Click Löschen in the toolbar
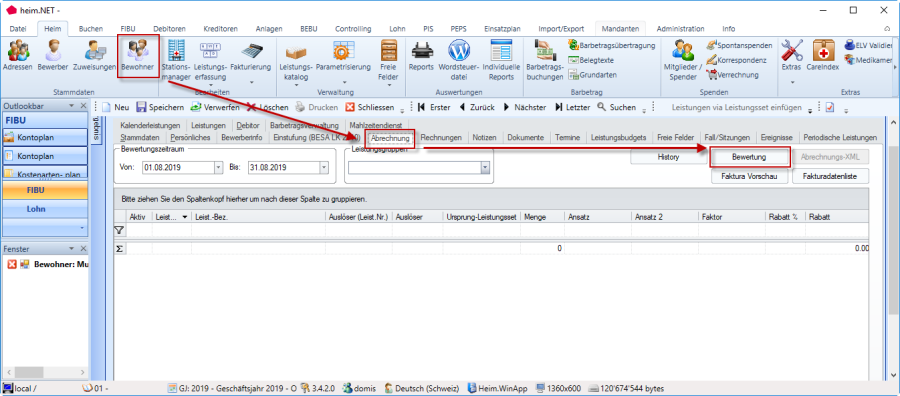 pos(268,107)
